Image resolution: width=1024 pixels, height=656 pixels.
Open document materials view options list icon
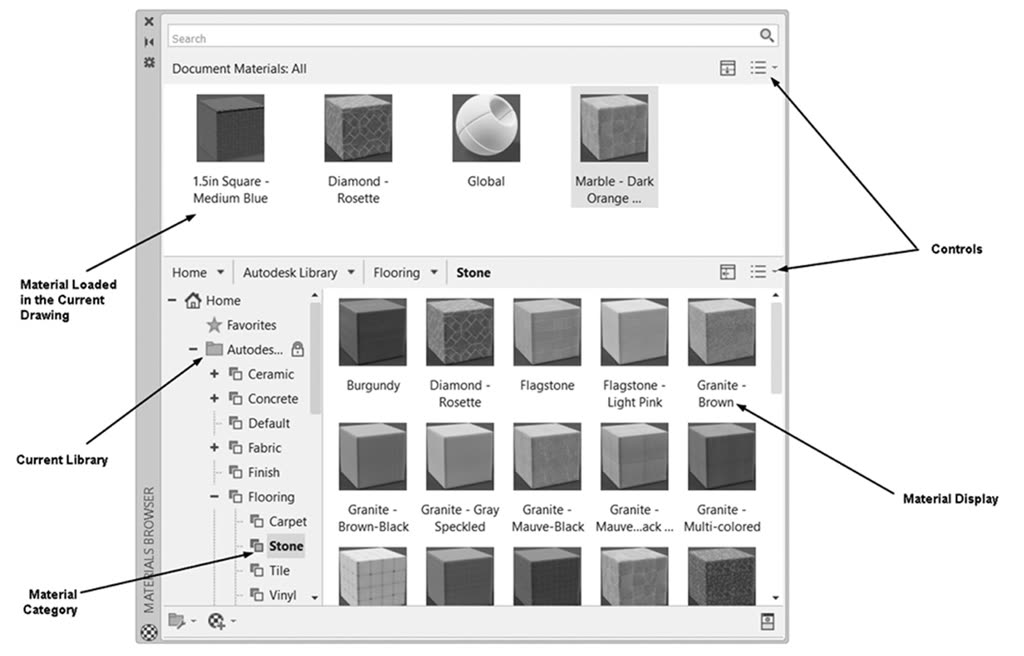pyautogui.click(x=758, y=68)
